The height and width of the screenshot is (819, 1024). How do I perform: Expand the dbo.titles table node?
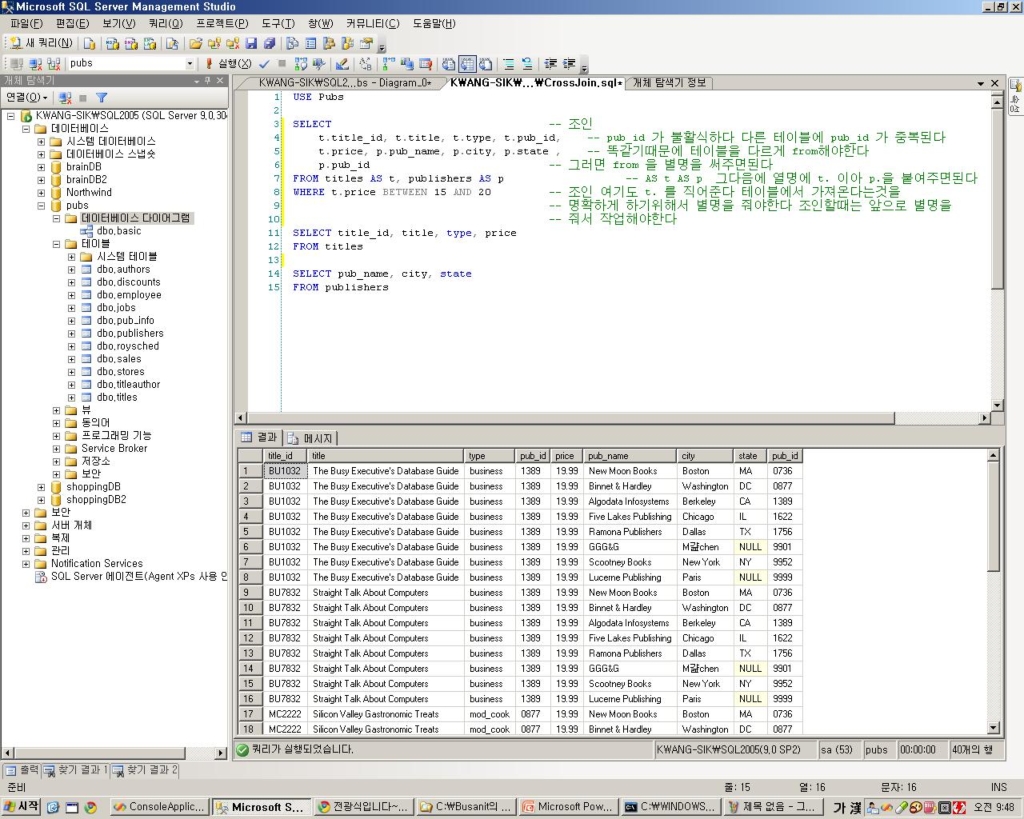click(x=72, y=397)
